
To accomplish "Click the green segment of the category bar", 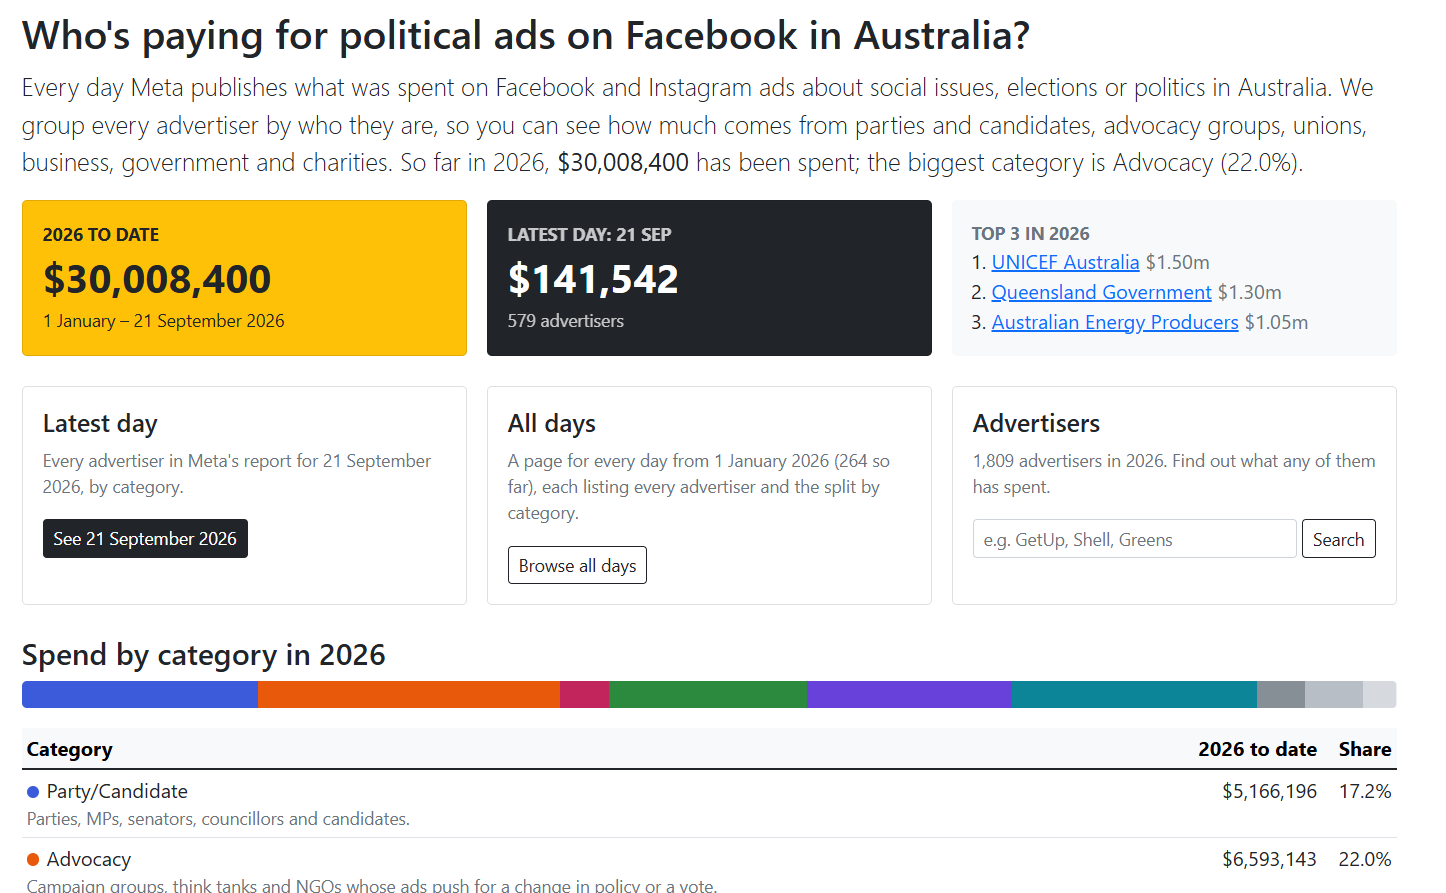I will click(x=708, y=694).
